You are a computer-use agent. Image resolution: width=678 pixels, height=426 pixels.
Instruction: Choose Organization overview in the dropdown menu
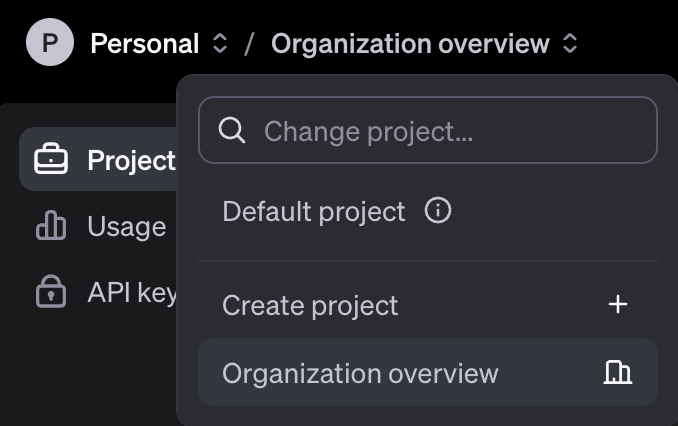pos(428,372)
